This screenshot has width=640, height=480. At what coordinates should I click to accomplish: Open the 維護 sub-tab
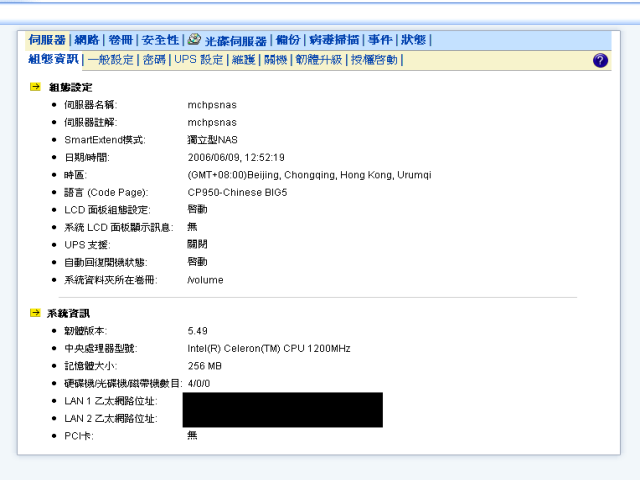[244, 60]
